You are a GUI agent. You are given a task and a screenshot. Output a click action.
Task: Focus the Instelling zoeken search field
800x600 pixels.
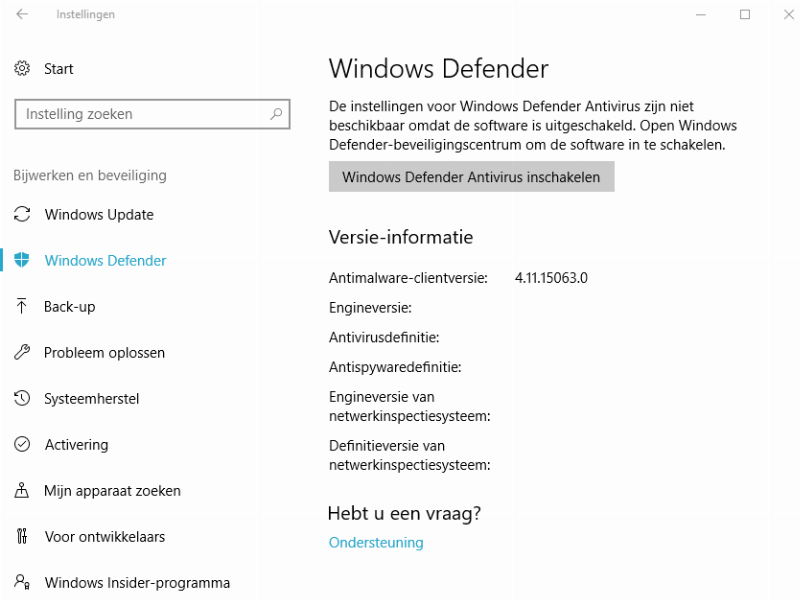point(140,114)
